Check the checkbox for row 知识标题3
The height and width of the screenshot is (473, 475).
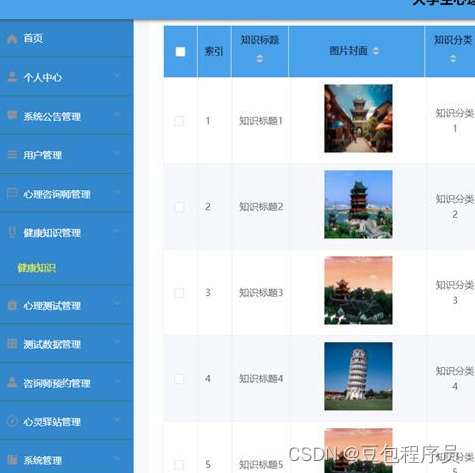179,293
